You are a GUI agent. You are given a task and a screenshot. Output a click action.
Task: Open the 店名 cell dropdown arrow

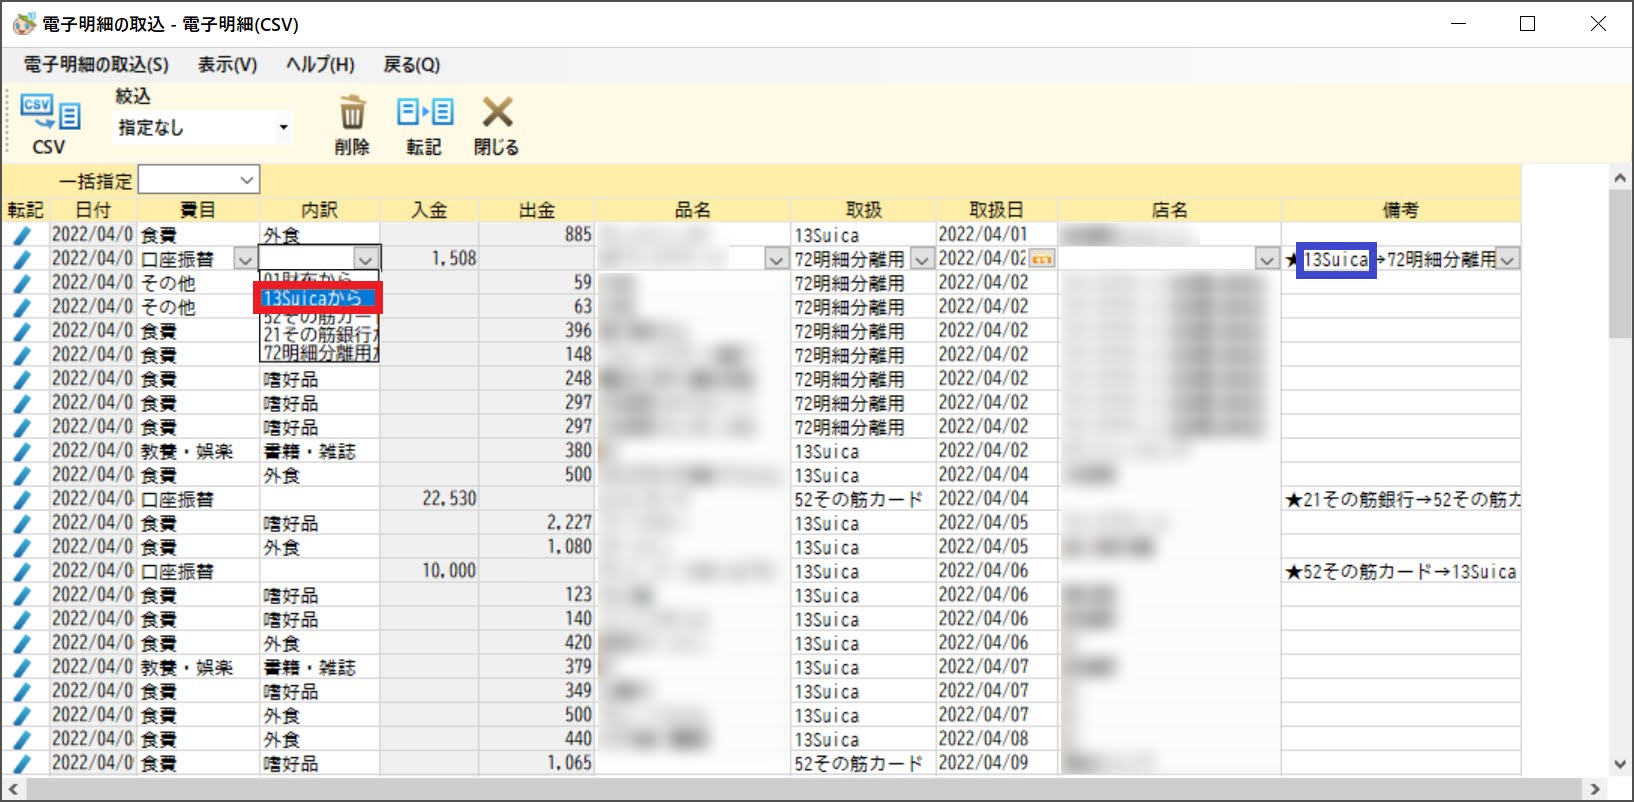[1267, 259]
